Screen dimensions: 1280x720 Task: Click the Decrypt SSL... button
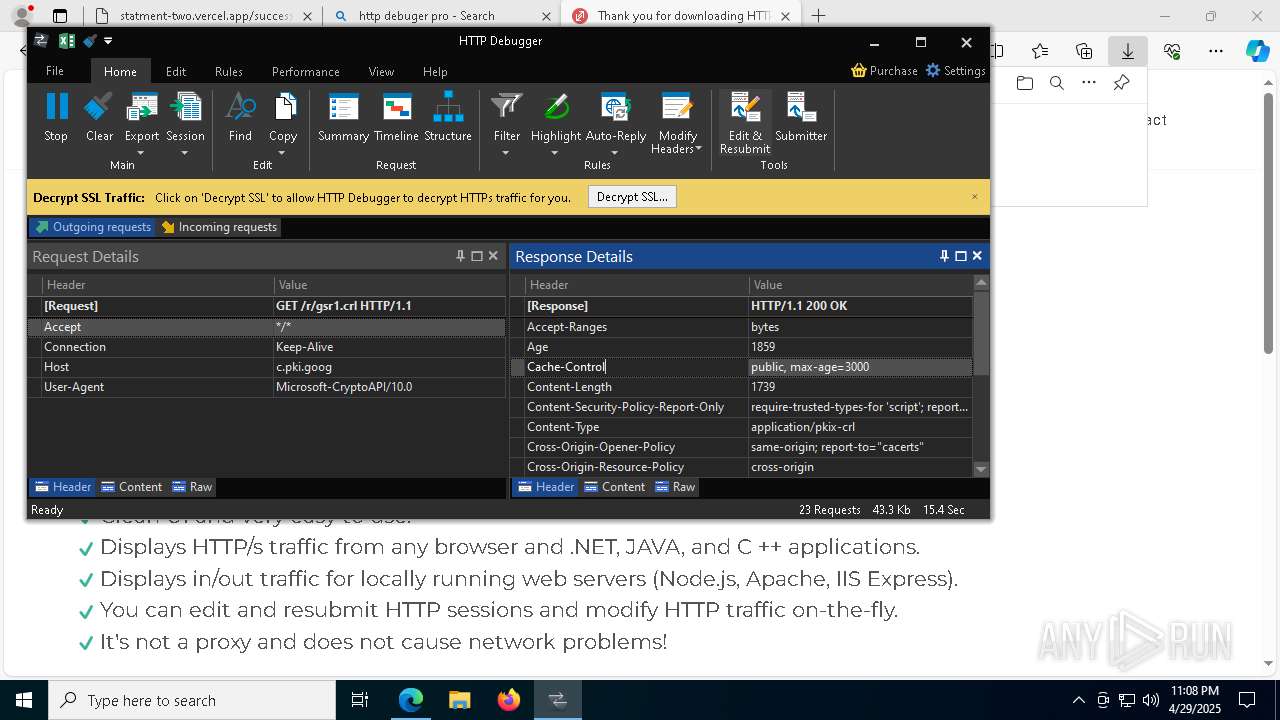coord(632,197)
